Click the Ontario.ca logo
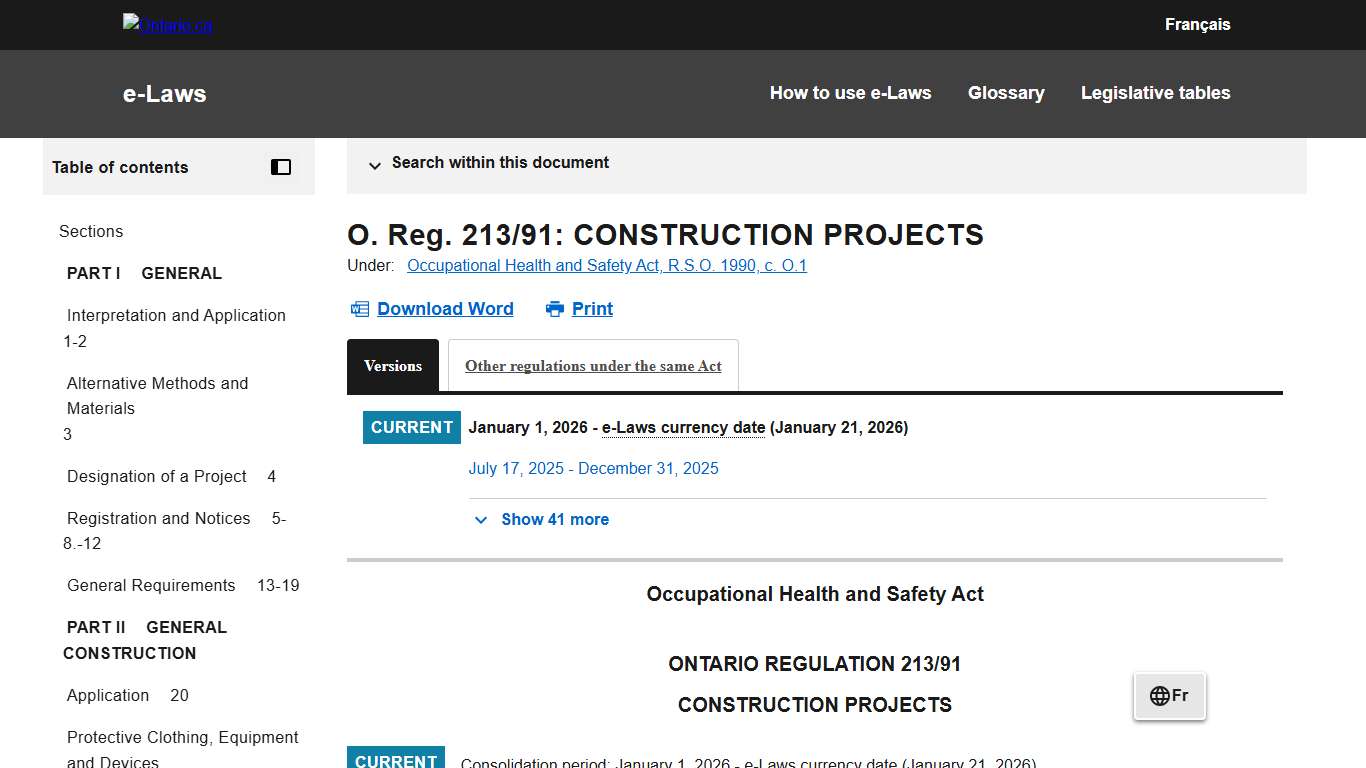 pyautogui.click(x=167, y=24)
